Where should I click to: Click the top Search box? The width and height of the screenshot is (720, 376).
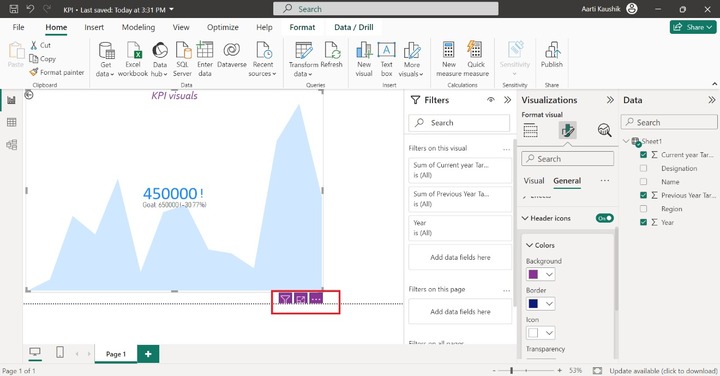pos(386,9)
